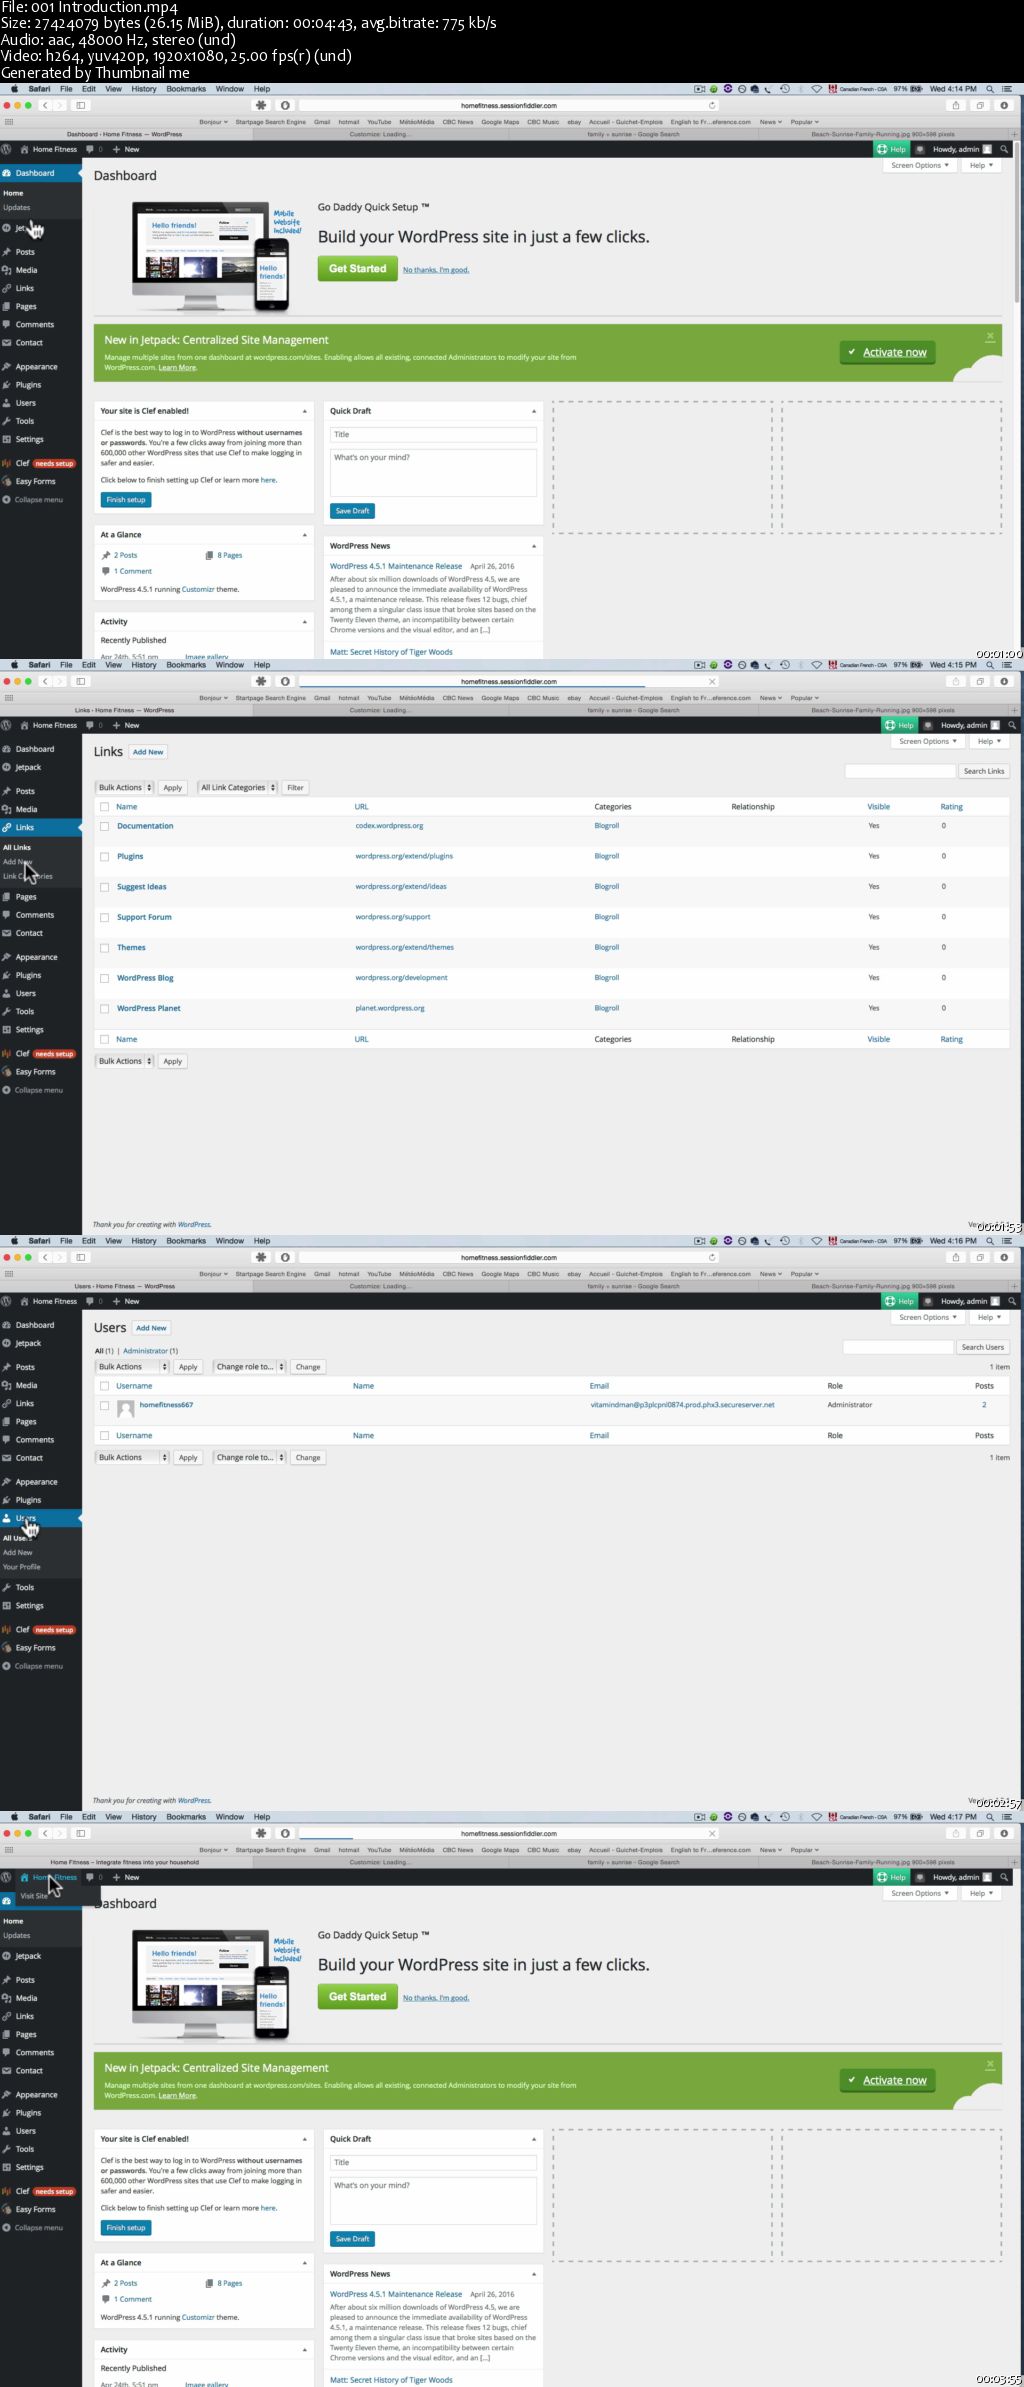Click green Help icon in the Links frame admin bar

(899, 725)
